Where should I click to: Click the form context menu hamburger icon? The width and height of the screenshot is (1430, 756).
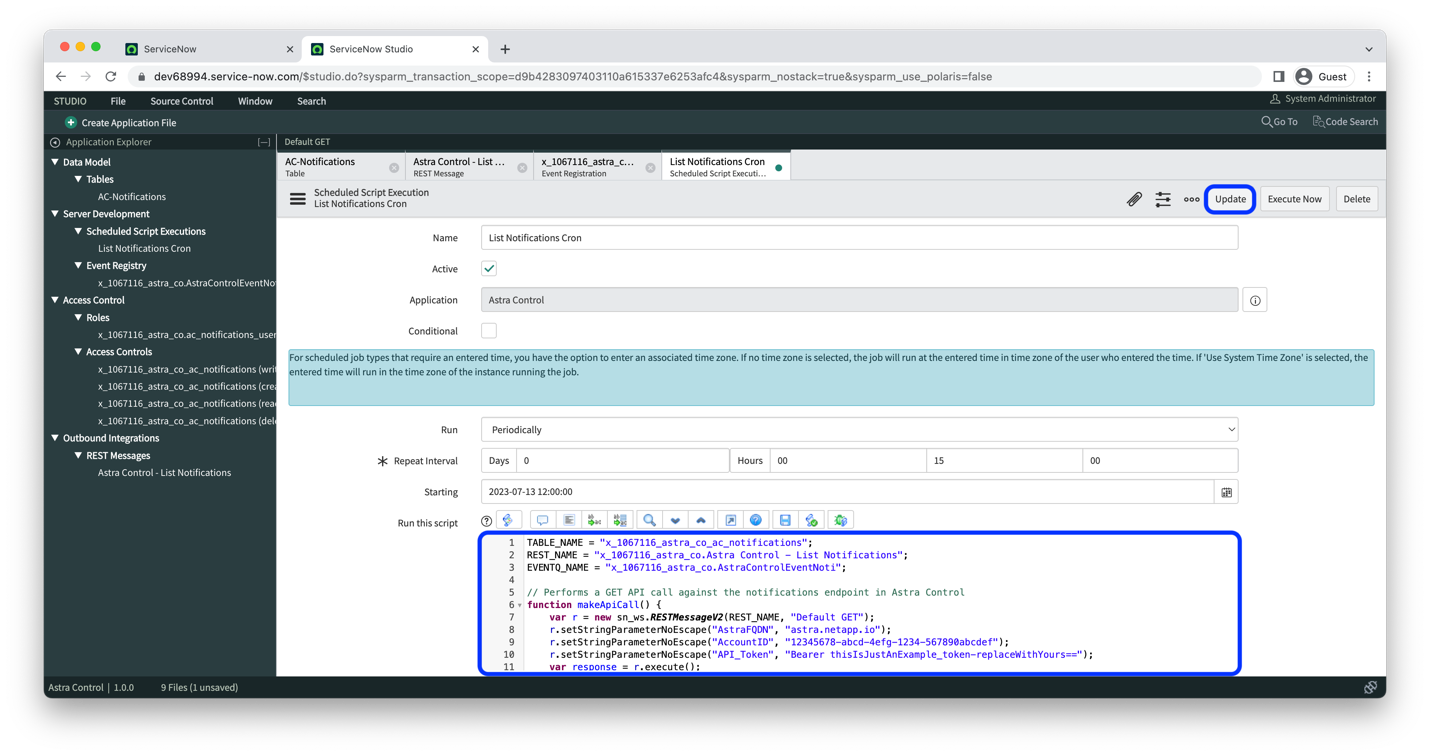click(x=298, y=199)
